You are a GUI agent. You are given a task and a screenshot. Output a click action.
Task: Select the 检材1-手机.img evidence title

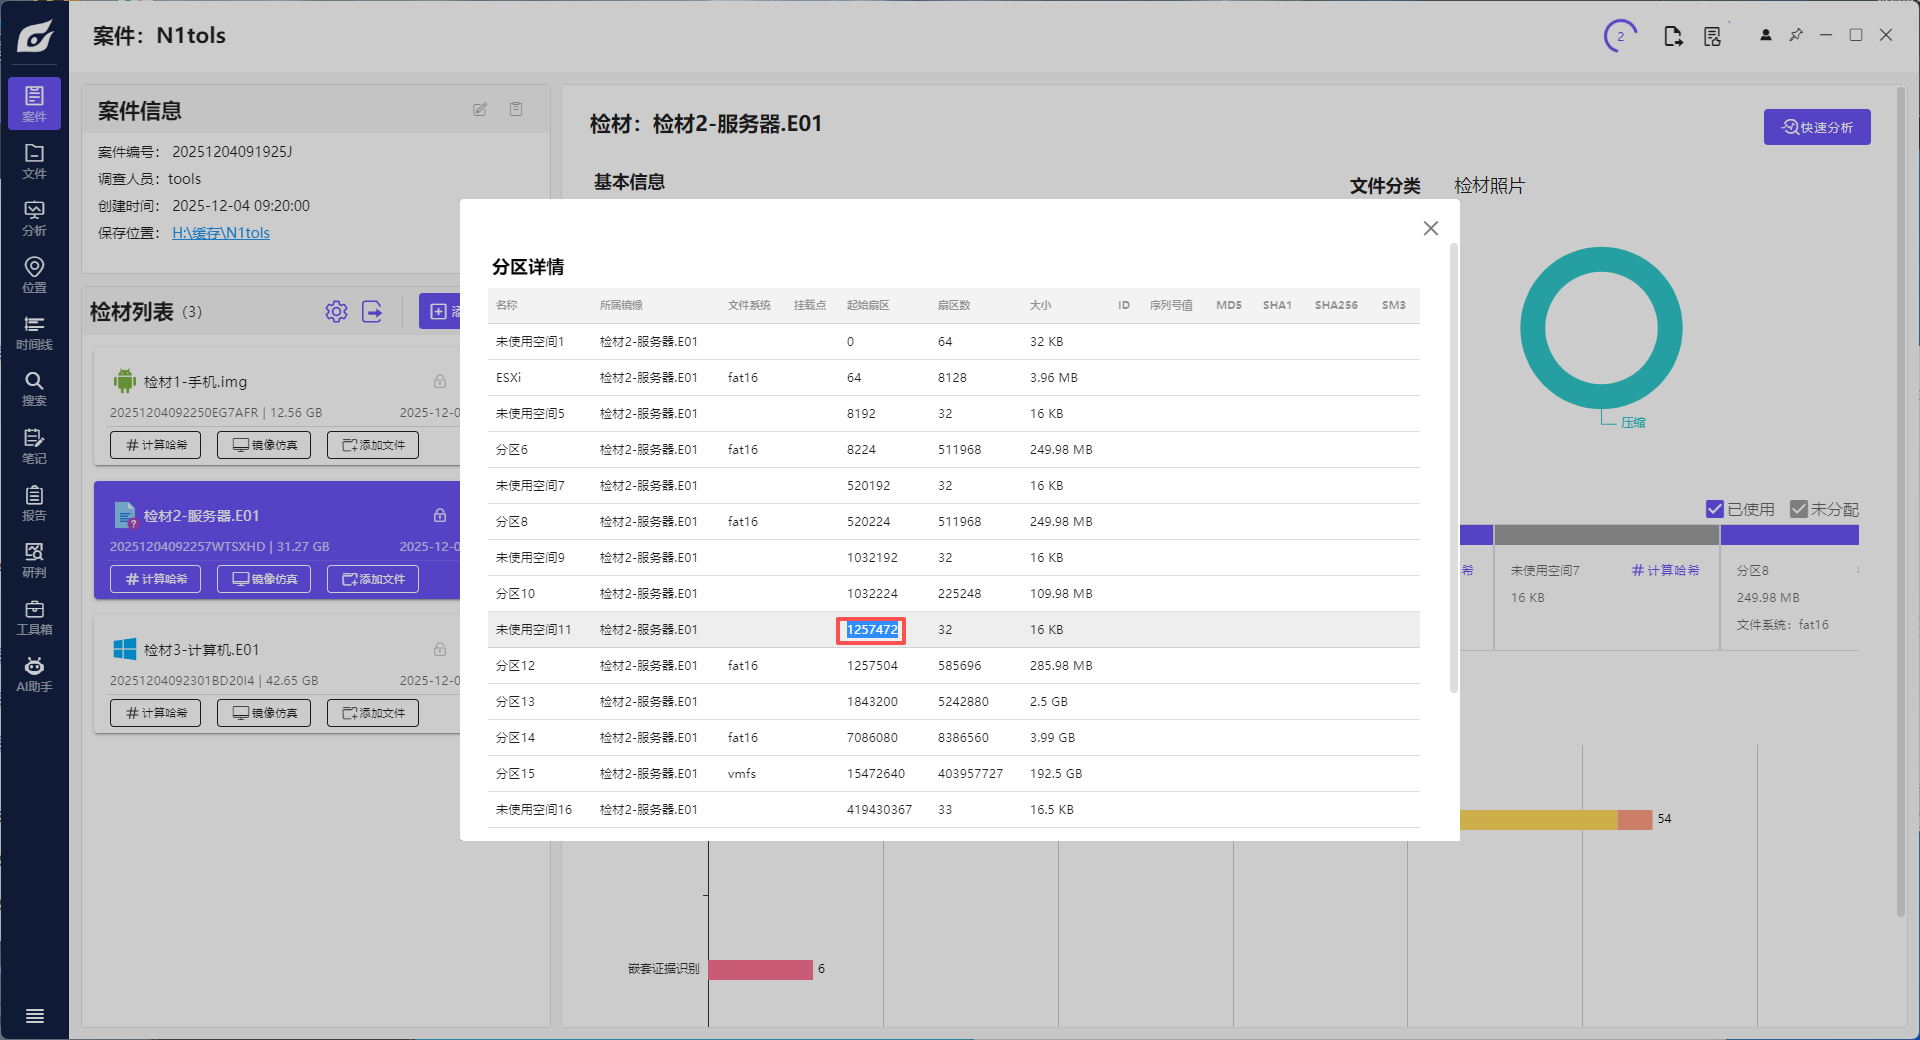pos(195,381)
